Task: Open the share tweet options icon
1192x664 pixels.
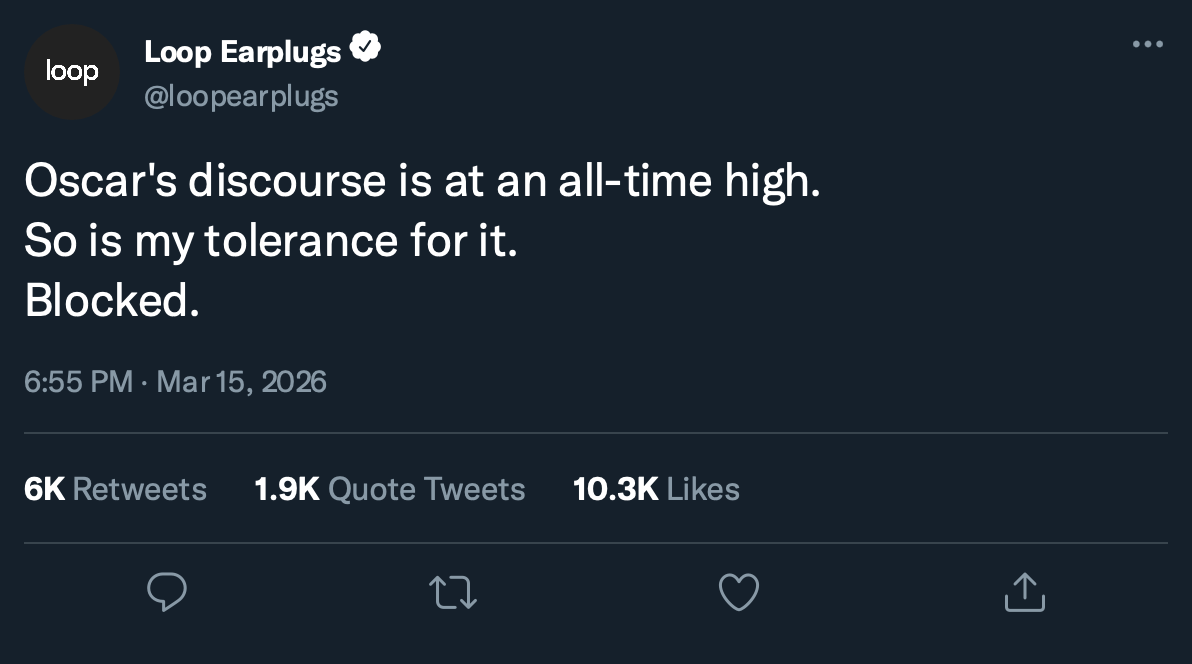Action: 1024,592
